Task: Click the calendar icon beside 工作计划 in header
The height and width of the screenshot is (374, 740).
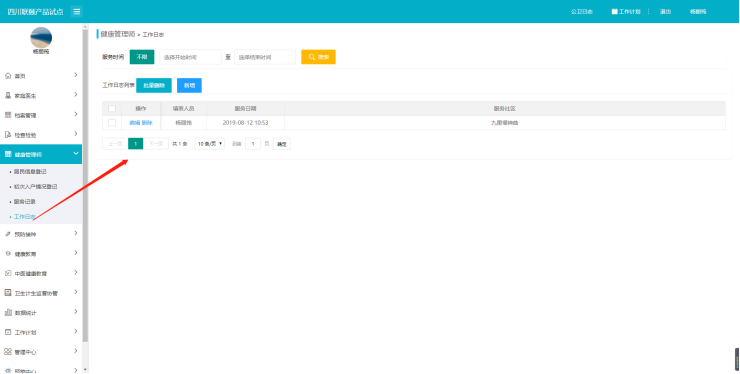Action: tap(614, 11)
